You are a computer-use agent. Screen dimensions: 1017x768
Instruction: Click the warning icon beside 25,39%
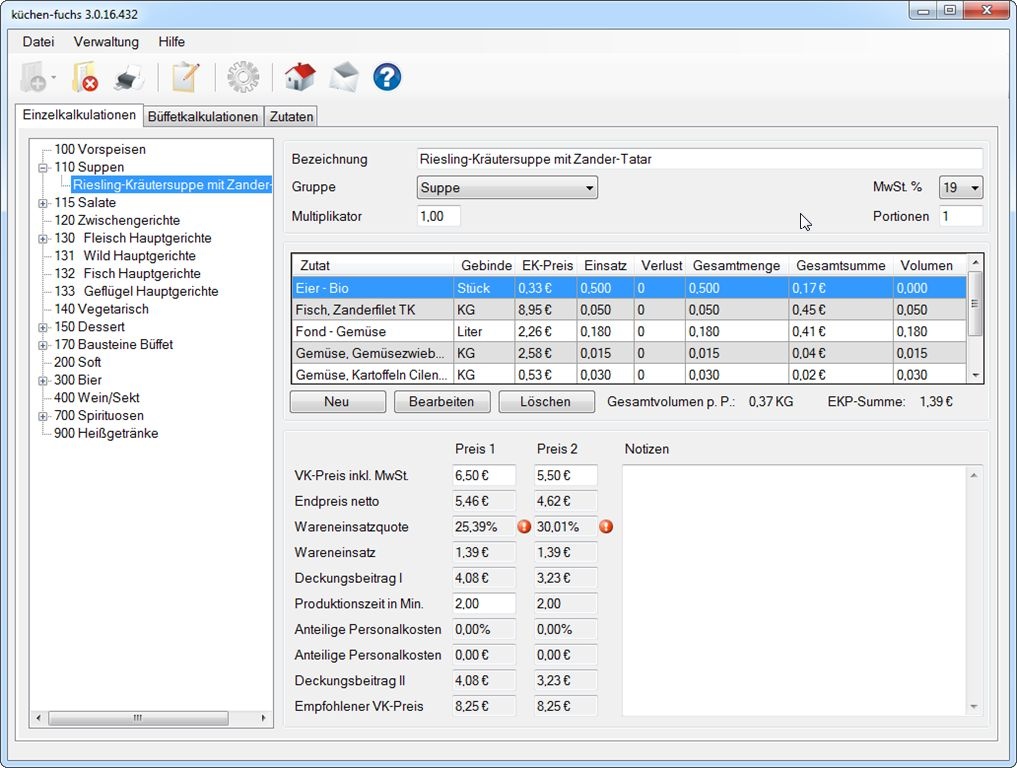tap(524, 527)
